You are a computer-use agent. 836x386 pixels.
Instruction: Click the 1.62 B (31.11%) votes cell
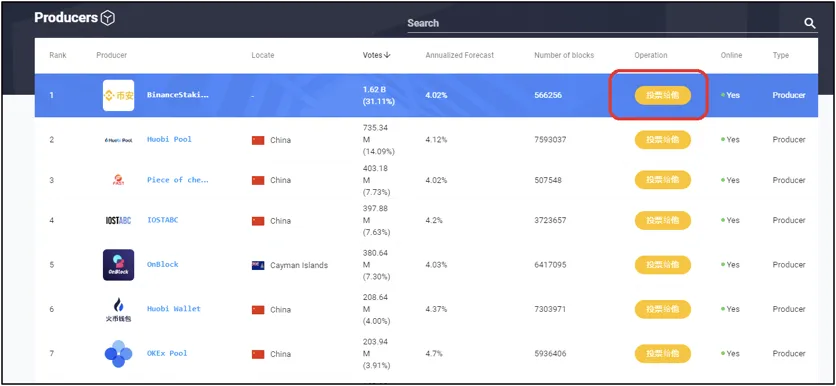coord(379,95)
